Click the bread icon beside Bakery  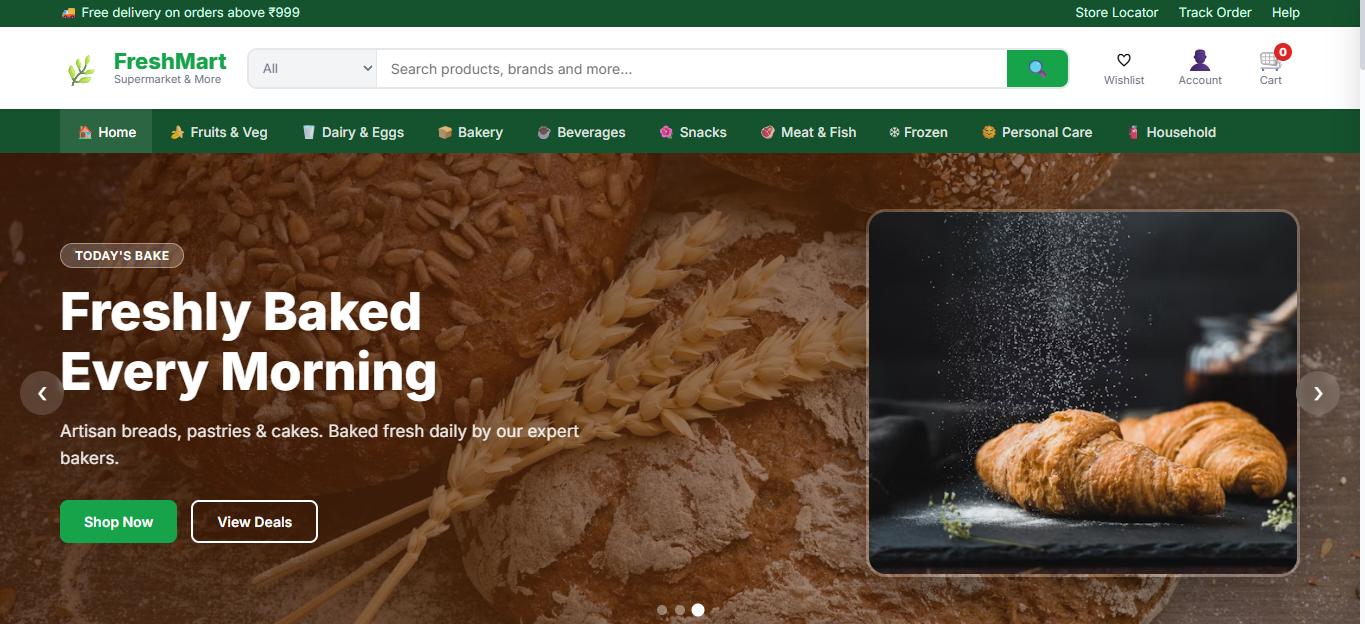click(445, 132)
